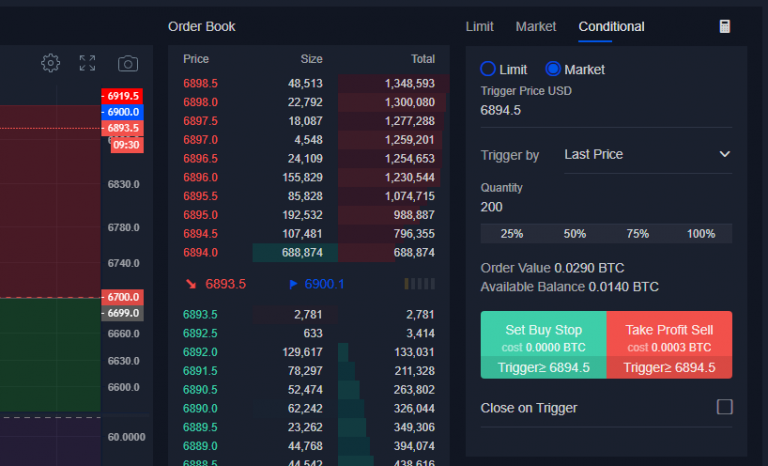Viewport: 768px width, 466px height.
Task: Enable the Close on Trigger checkbox
Action: 725,407
